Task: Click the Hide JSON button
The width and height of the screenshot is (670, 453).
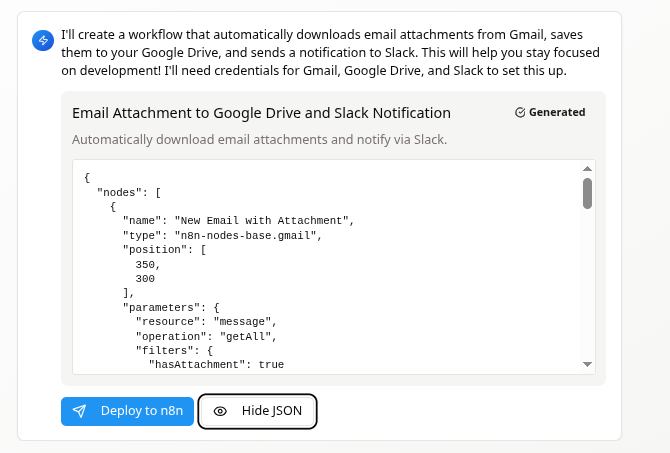Action: (x=257, y=411)
